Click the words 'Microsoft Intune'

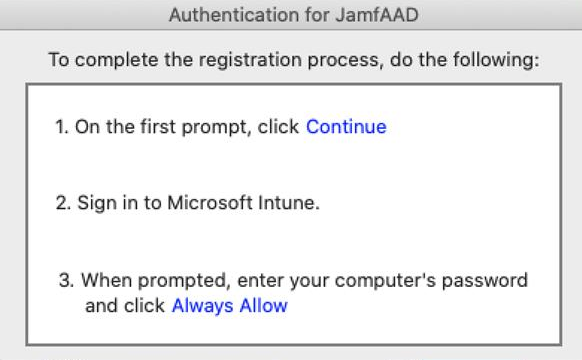click(x=243, y=203)
